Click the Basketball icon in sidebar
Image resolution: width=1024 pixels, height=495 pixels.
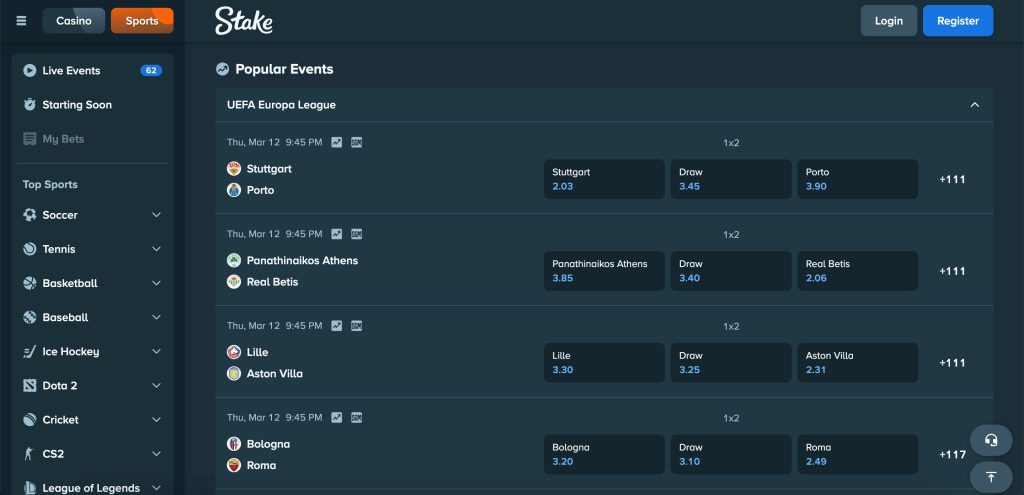pyautogui.click(x=29, y=283)
